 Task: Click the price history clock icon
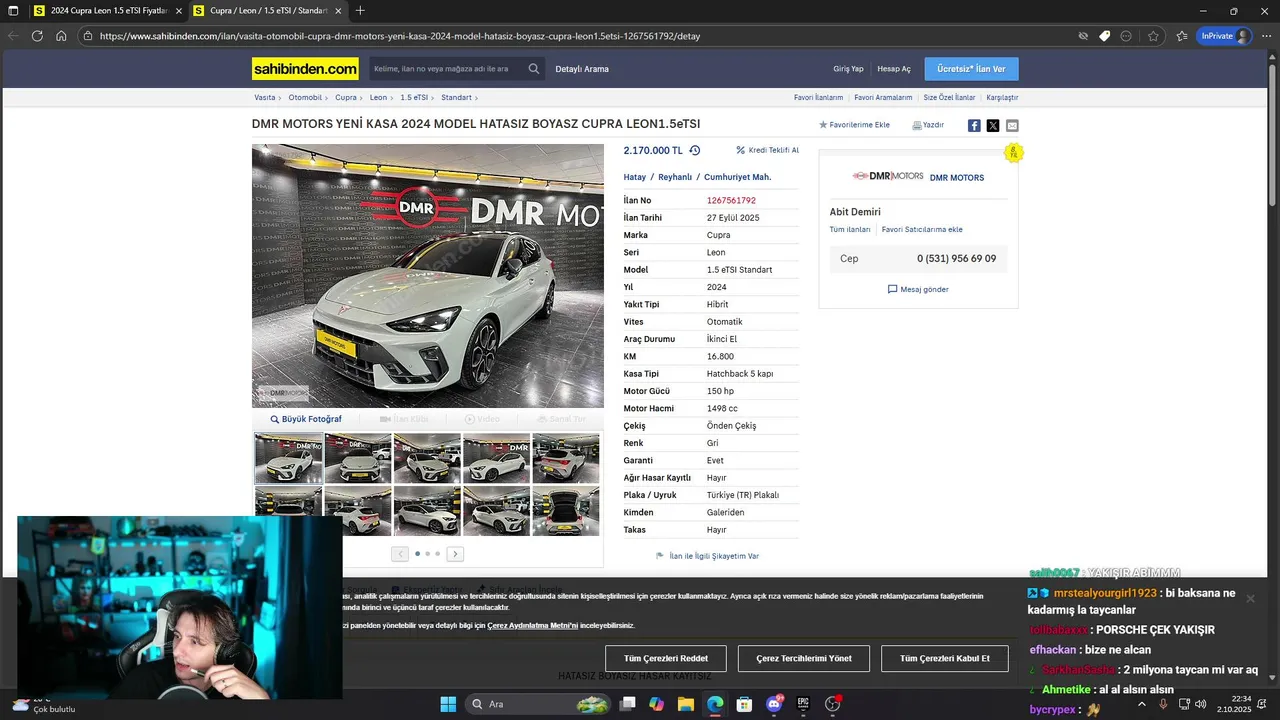[x=695, y=150]
